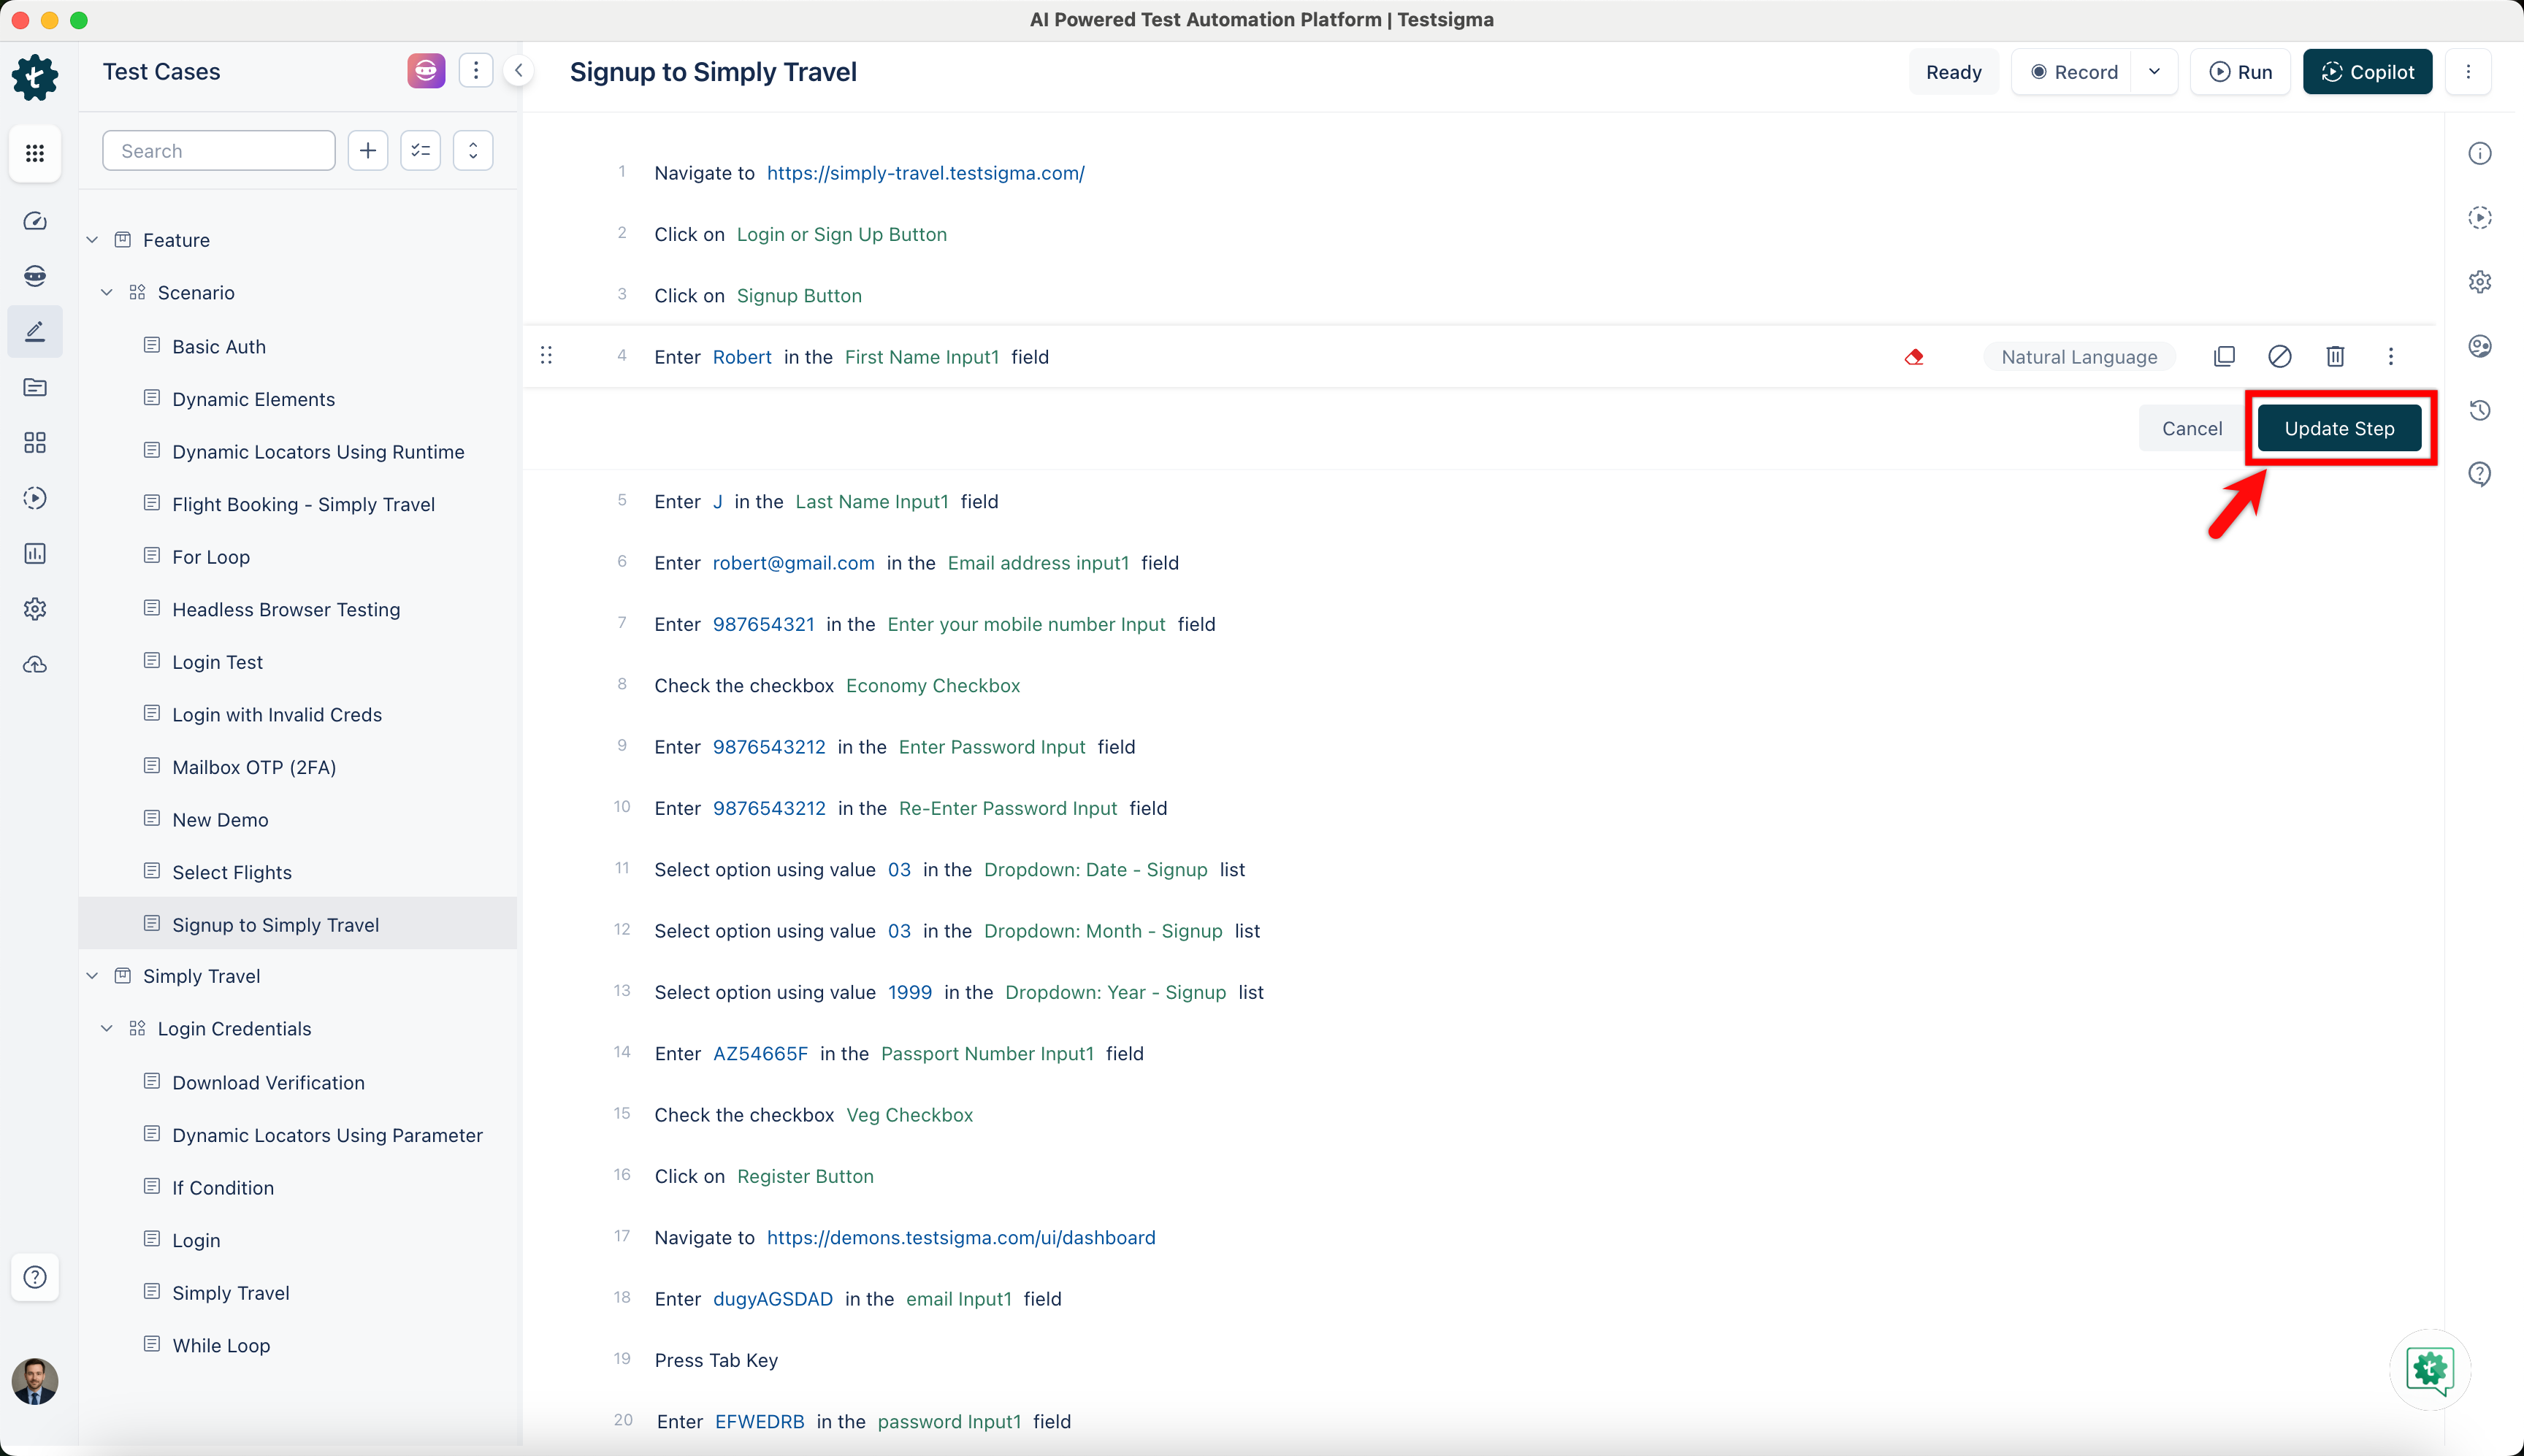The height and width of the screenshot is (1456, 2524).
Task: Click the red eraser icon on step 4
Action: coord(1914,357)
